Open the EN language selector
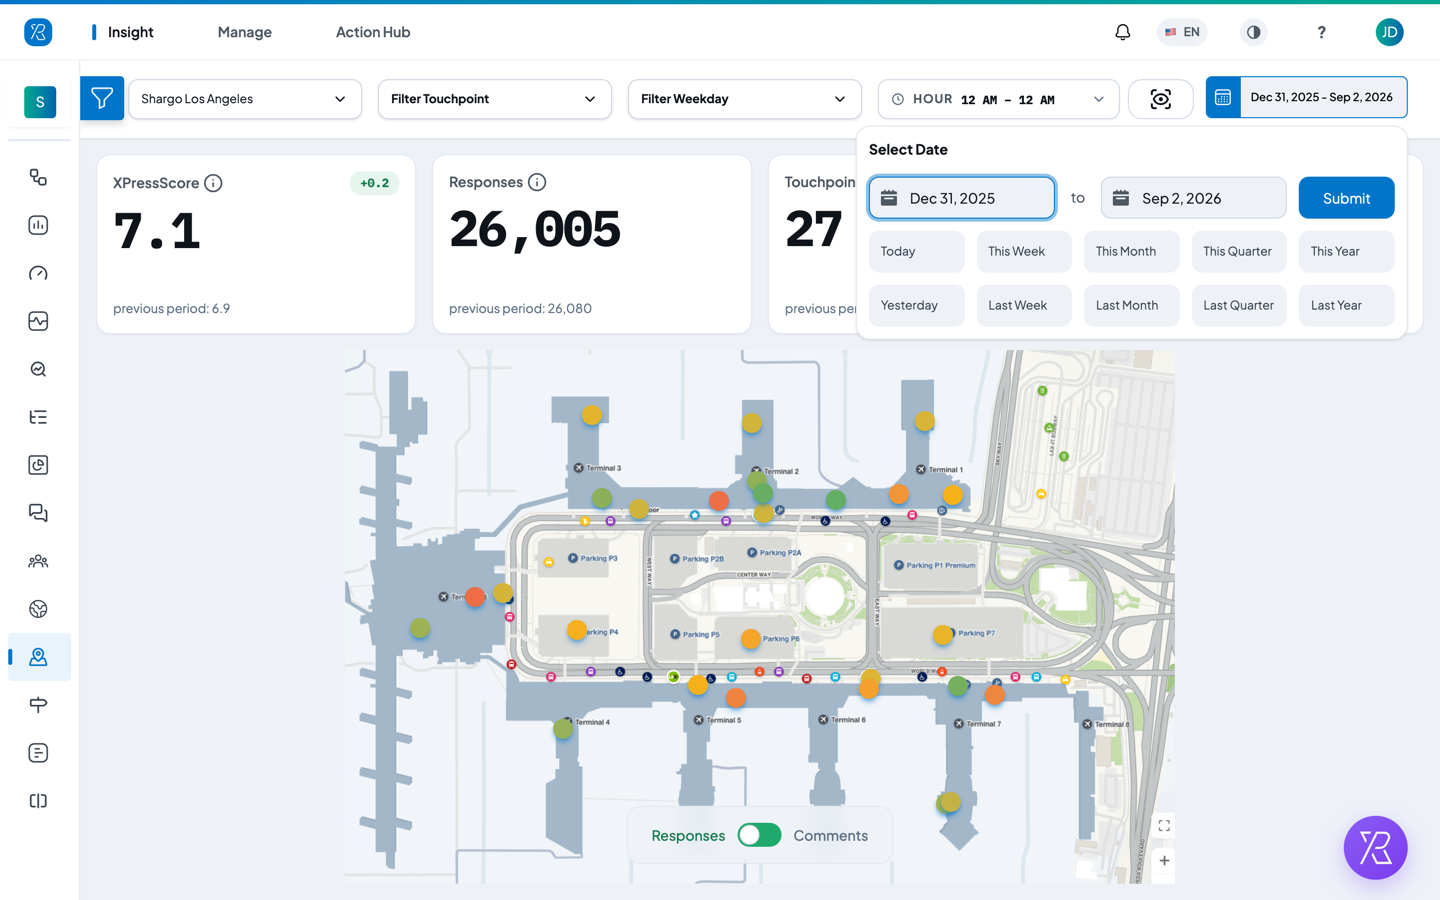 [x=1182, y=32]
